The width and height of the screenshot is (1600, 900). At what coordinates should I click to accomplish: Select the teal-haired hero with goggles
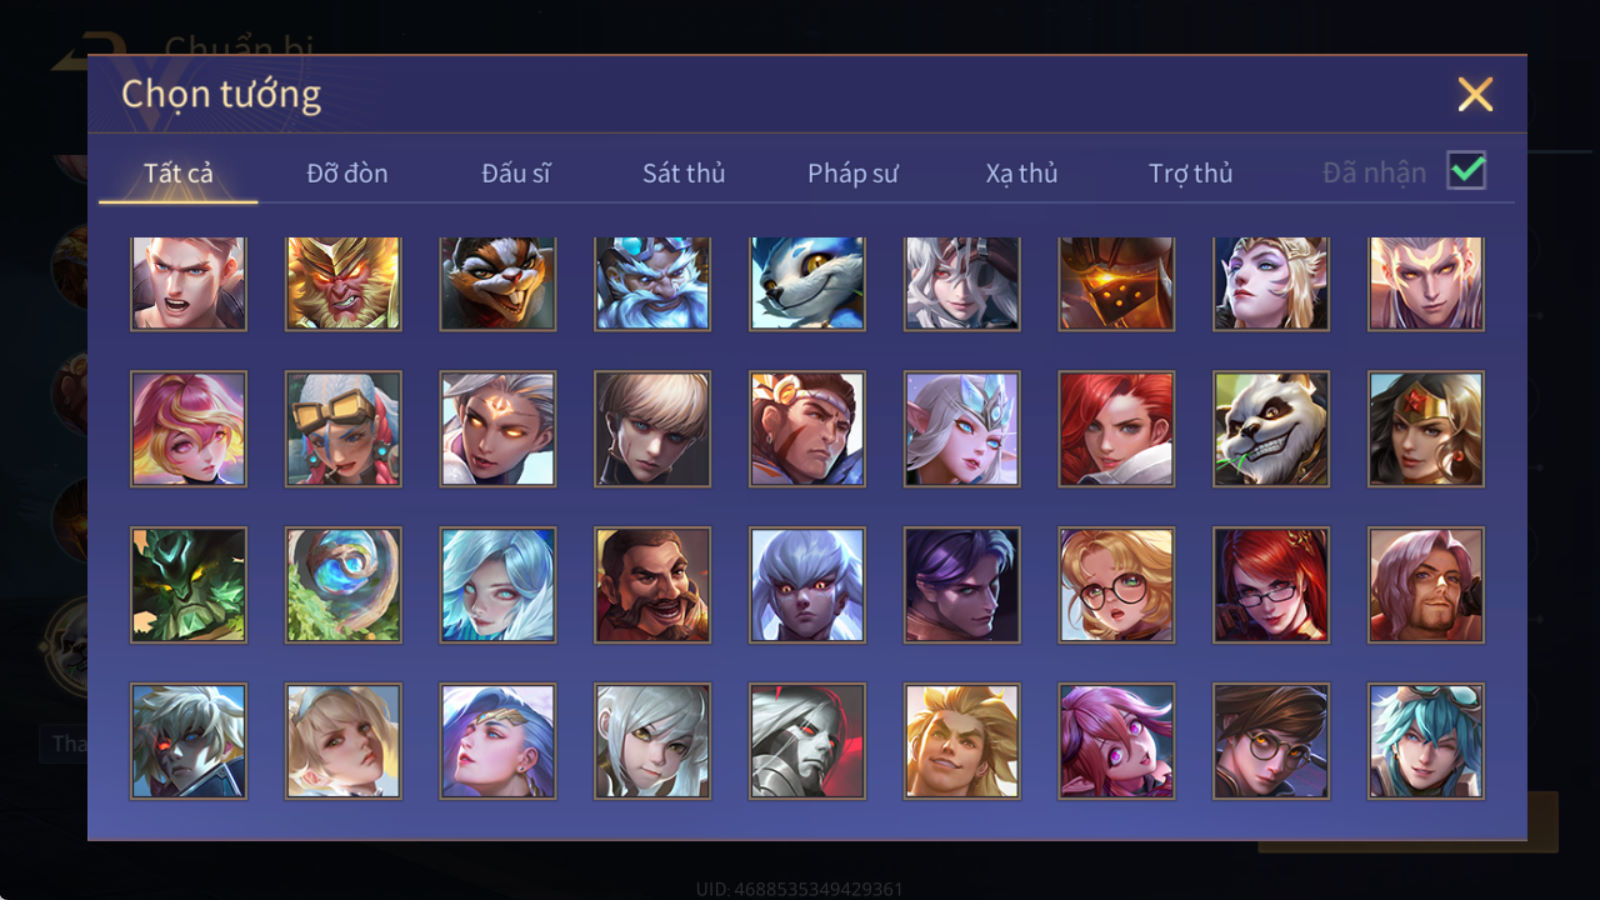(x=1426, y=741)
